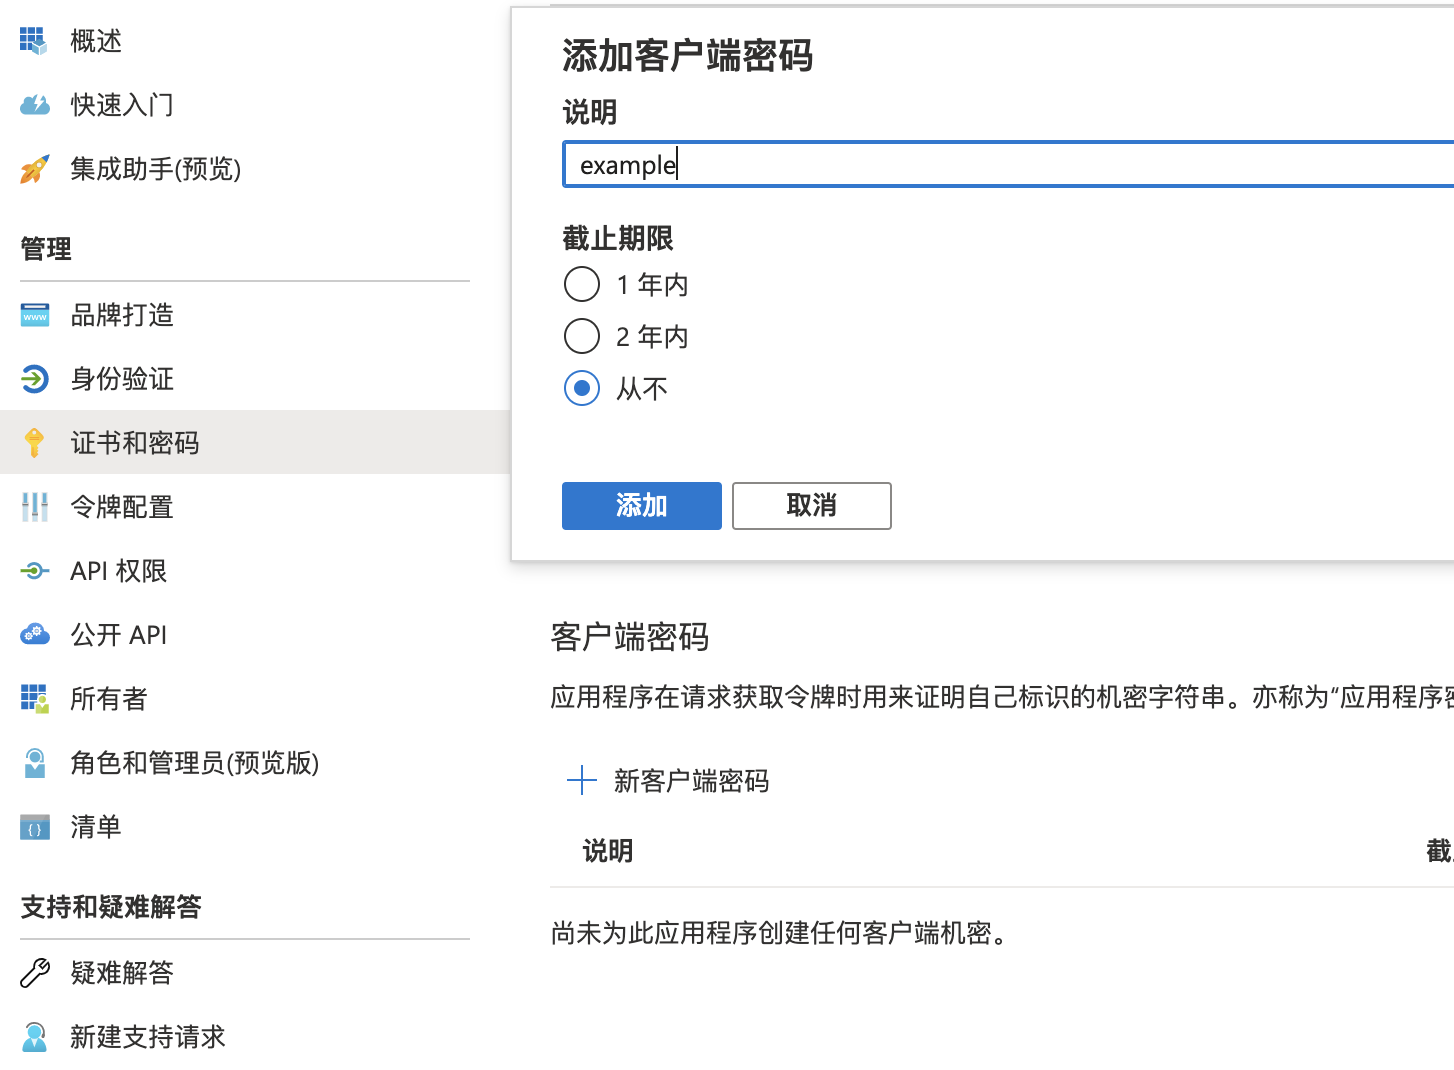The width and height of the screenshot is (1454, 1070).
Task: Open the API 权限 menu item
Action: (118, 571)
